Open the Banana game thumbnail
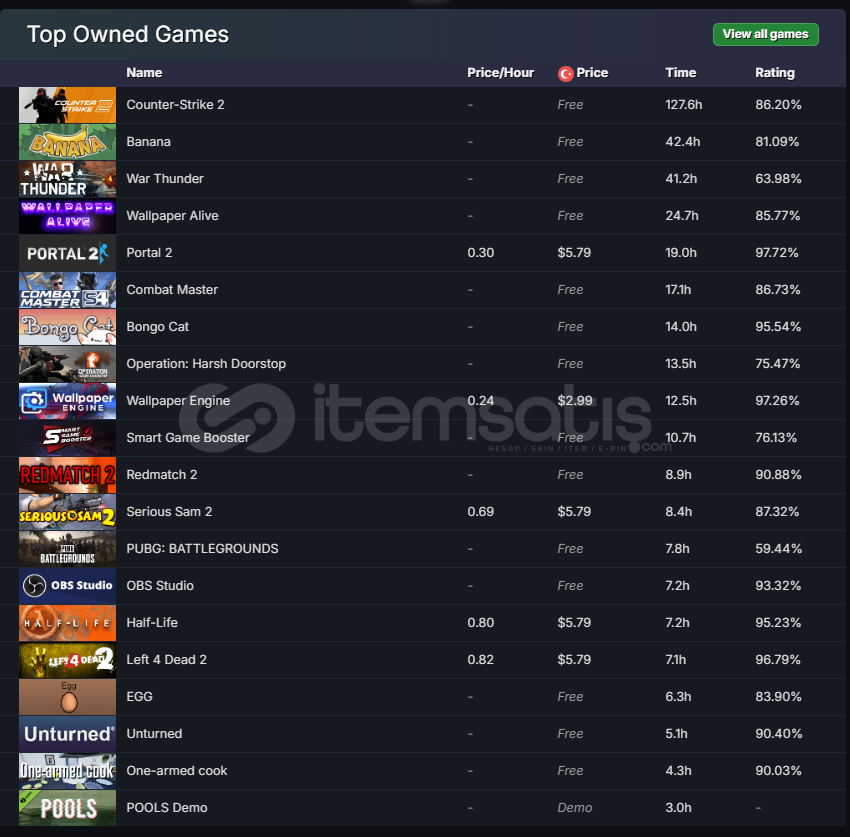850x837 pixels. click(x=67, y=142)
